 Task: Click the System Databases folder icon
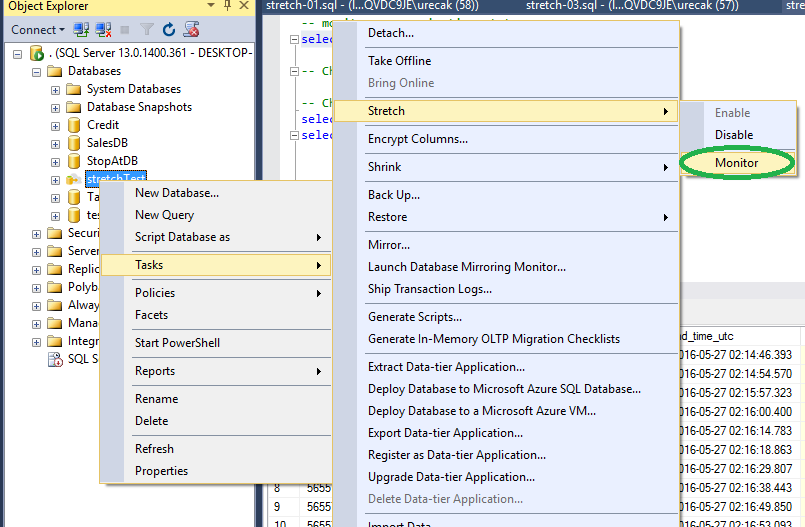pyautogui.click(x=73, y=89)
